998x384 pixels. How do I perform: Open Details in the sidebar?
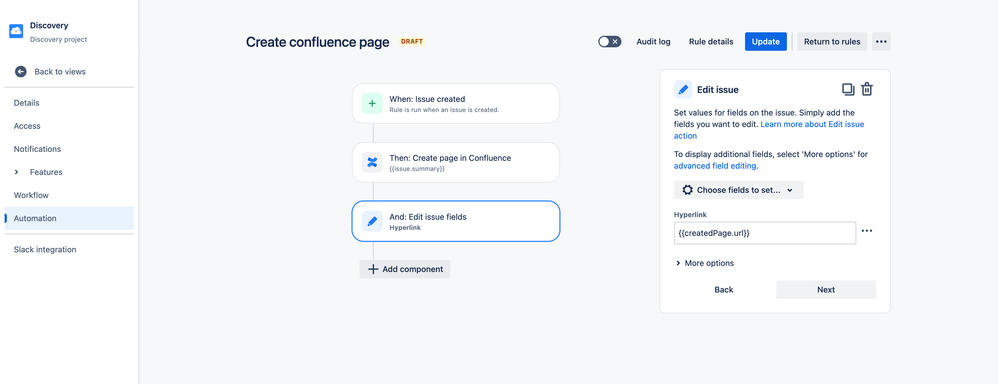(69, 103)
